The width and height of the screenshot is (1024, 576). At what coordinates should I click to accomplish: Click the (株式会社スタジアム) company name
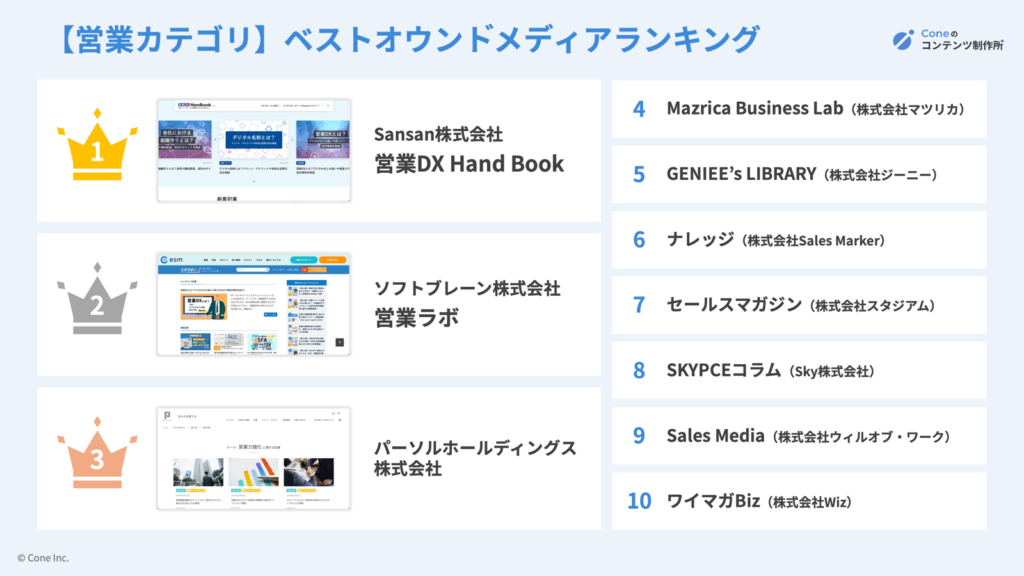(872, 306)
